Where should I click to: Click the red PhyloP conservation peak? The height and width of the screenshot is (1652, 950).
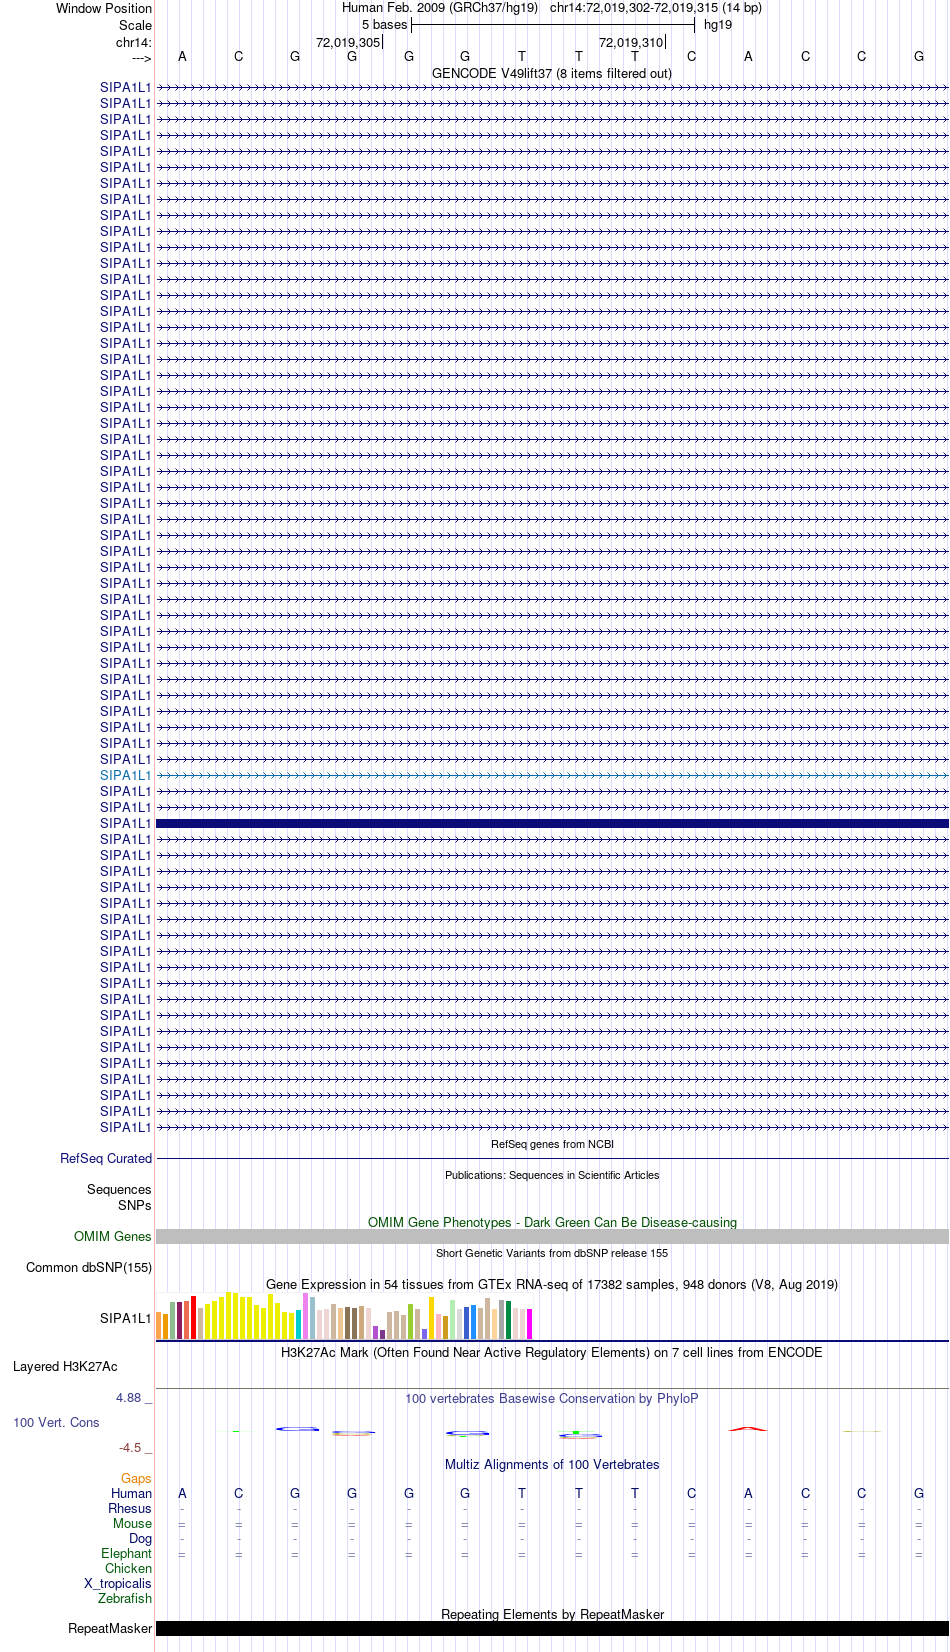748,1429
